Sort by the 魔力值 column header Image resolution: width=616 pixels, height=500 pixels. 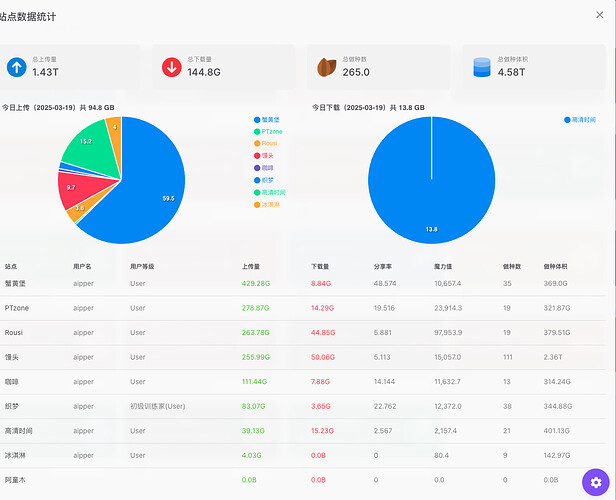point(443,266)
